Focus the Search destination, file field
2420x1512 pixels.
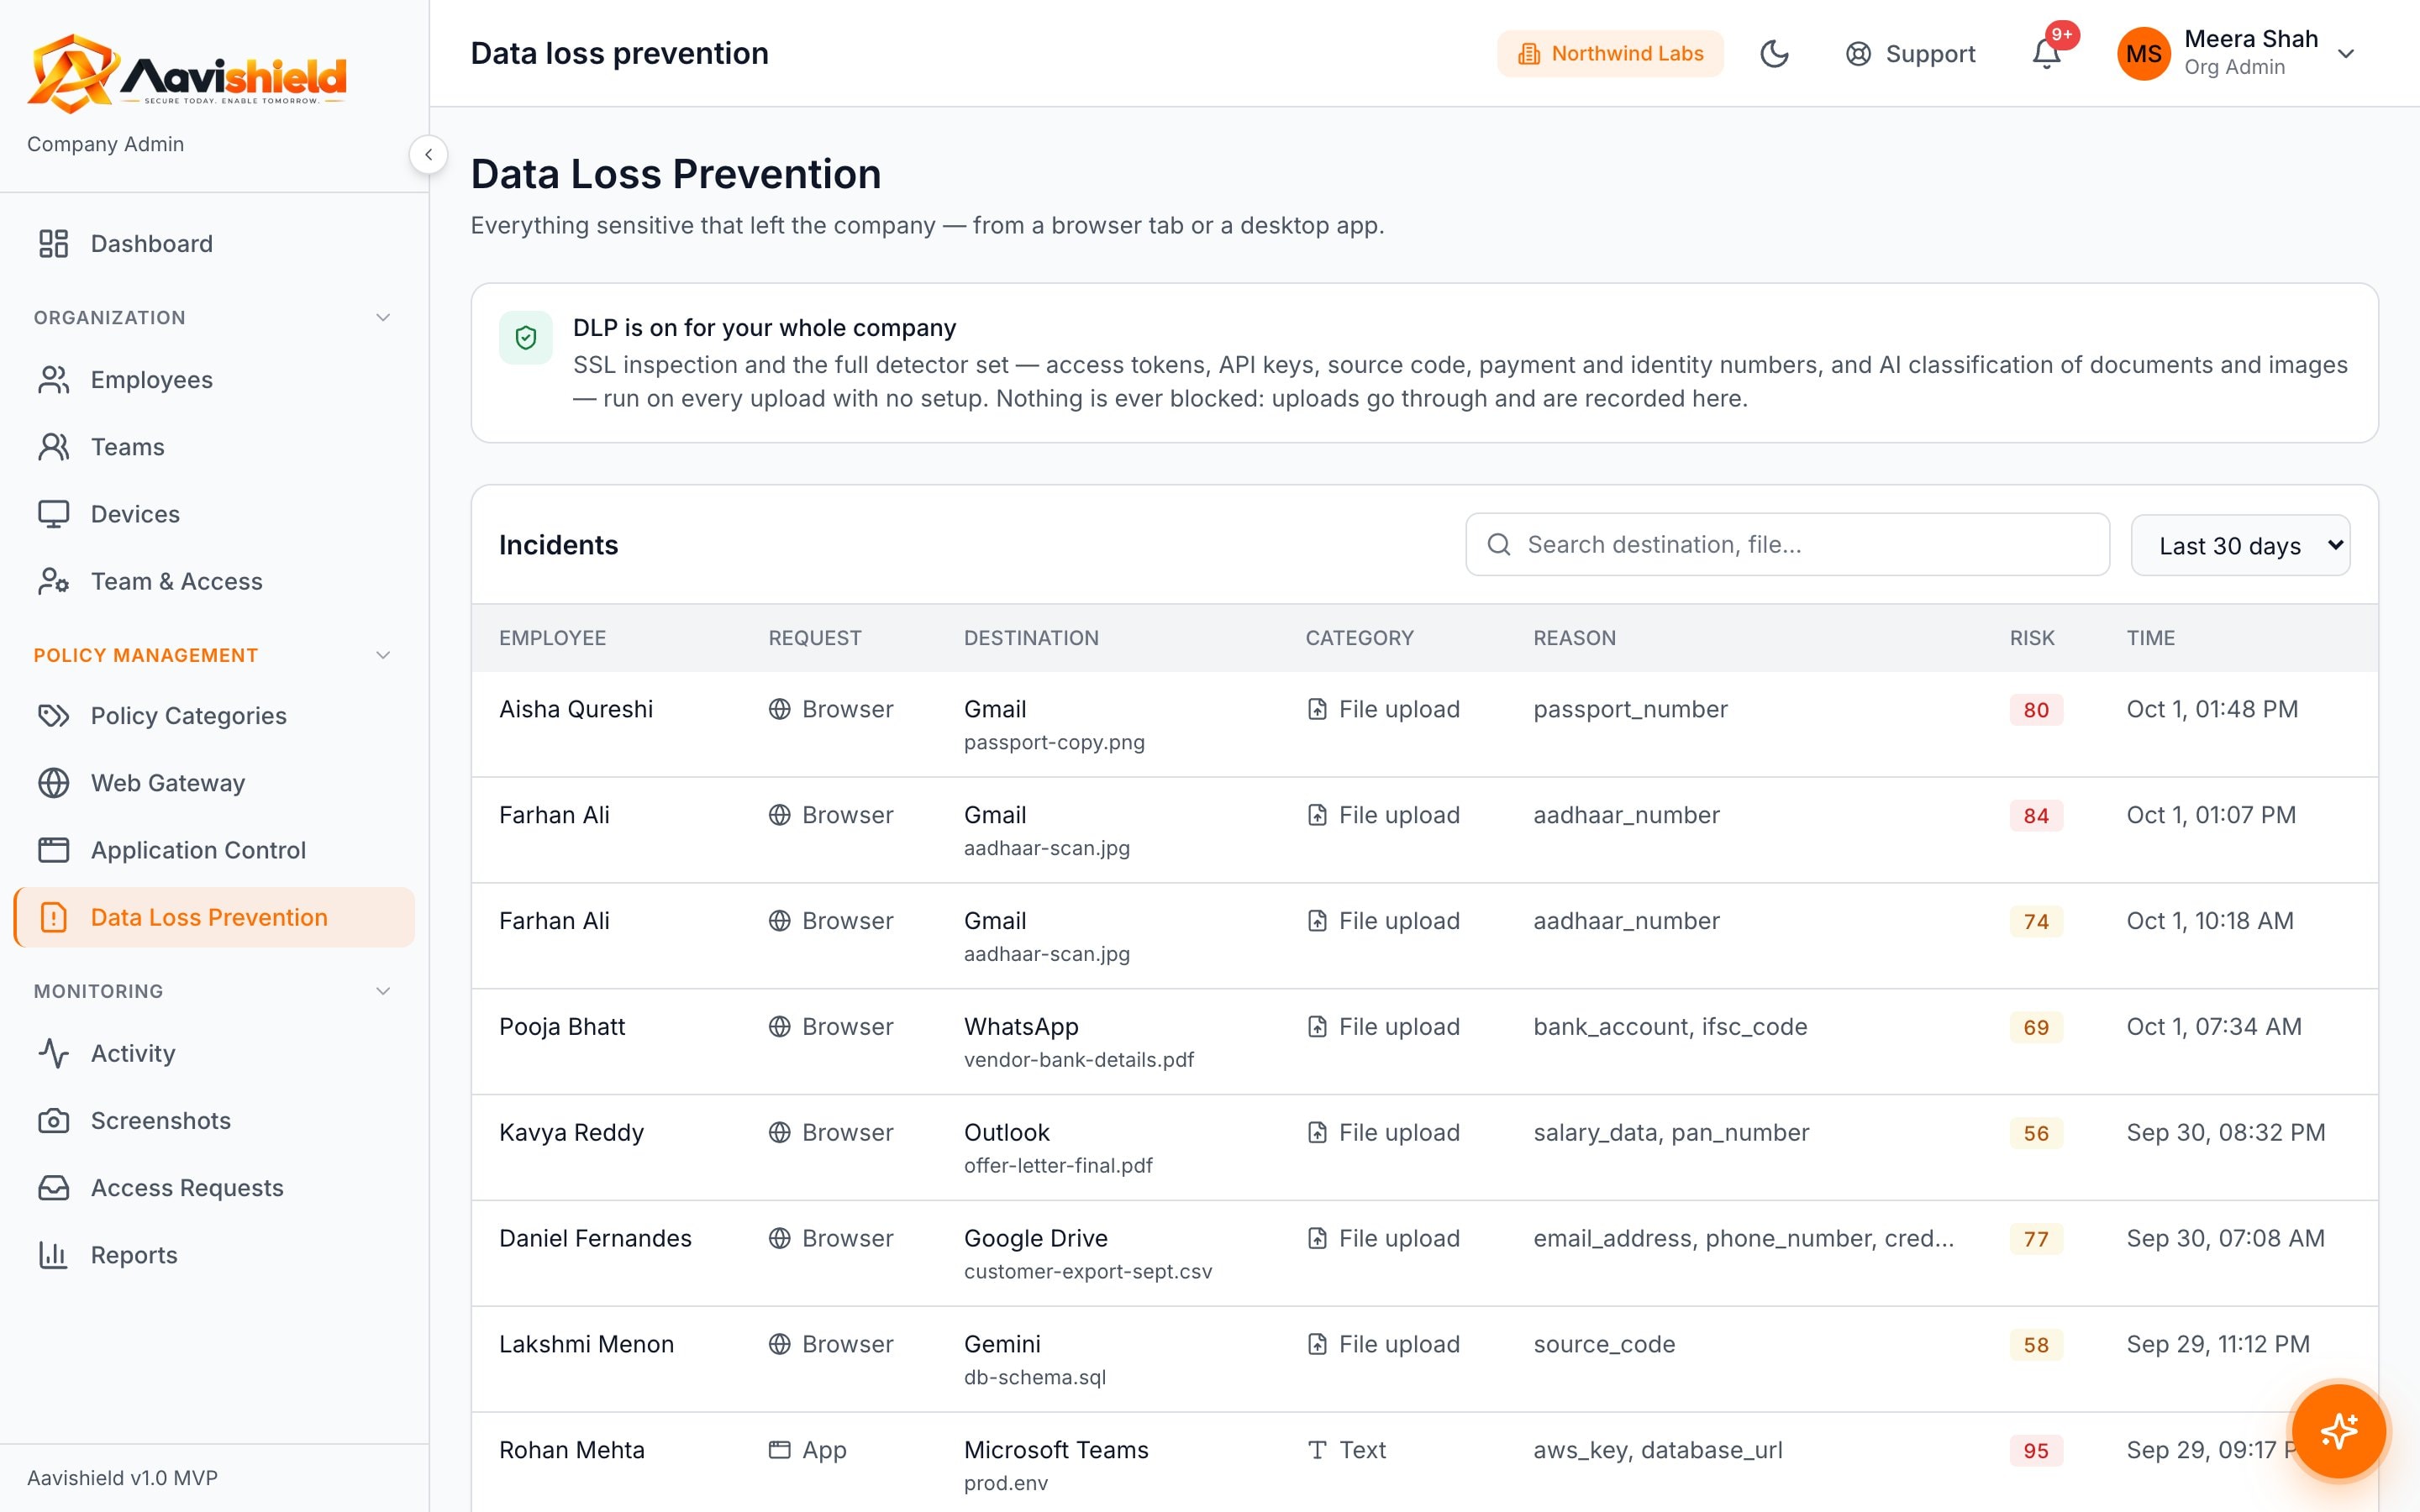(x=1787, y=544)
